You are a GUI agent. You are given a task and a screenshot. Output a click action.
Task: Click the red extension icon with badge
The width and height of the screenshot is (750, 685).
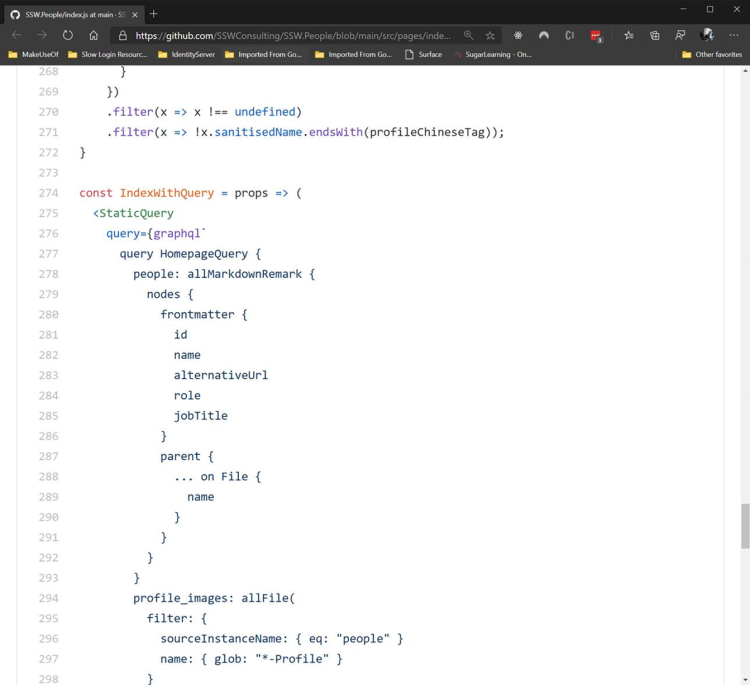tap(596, 35)
